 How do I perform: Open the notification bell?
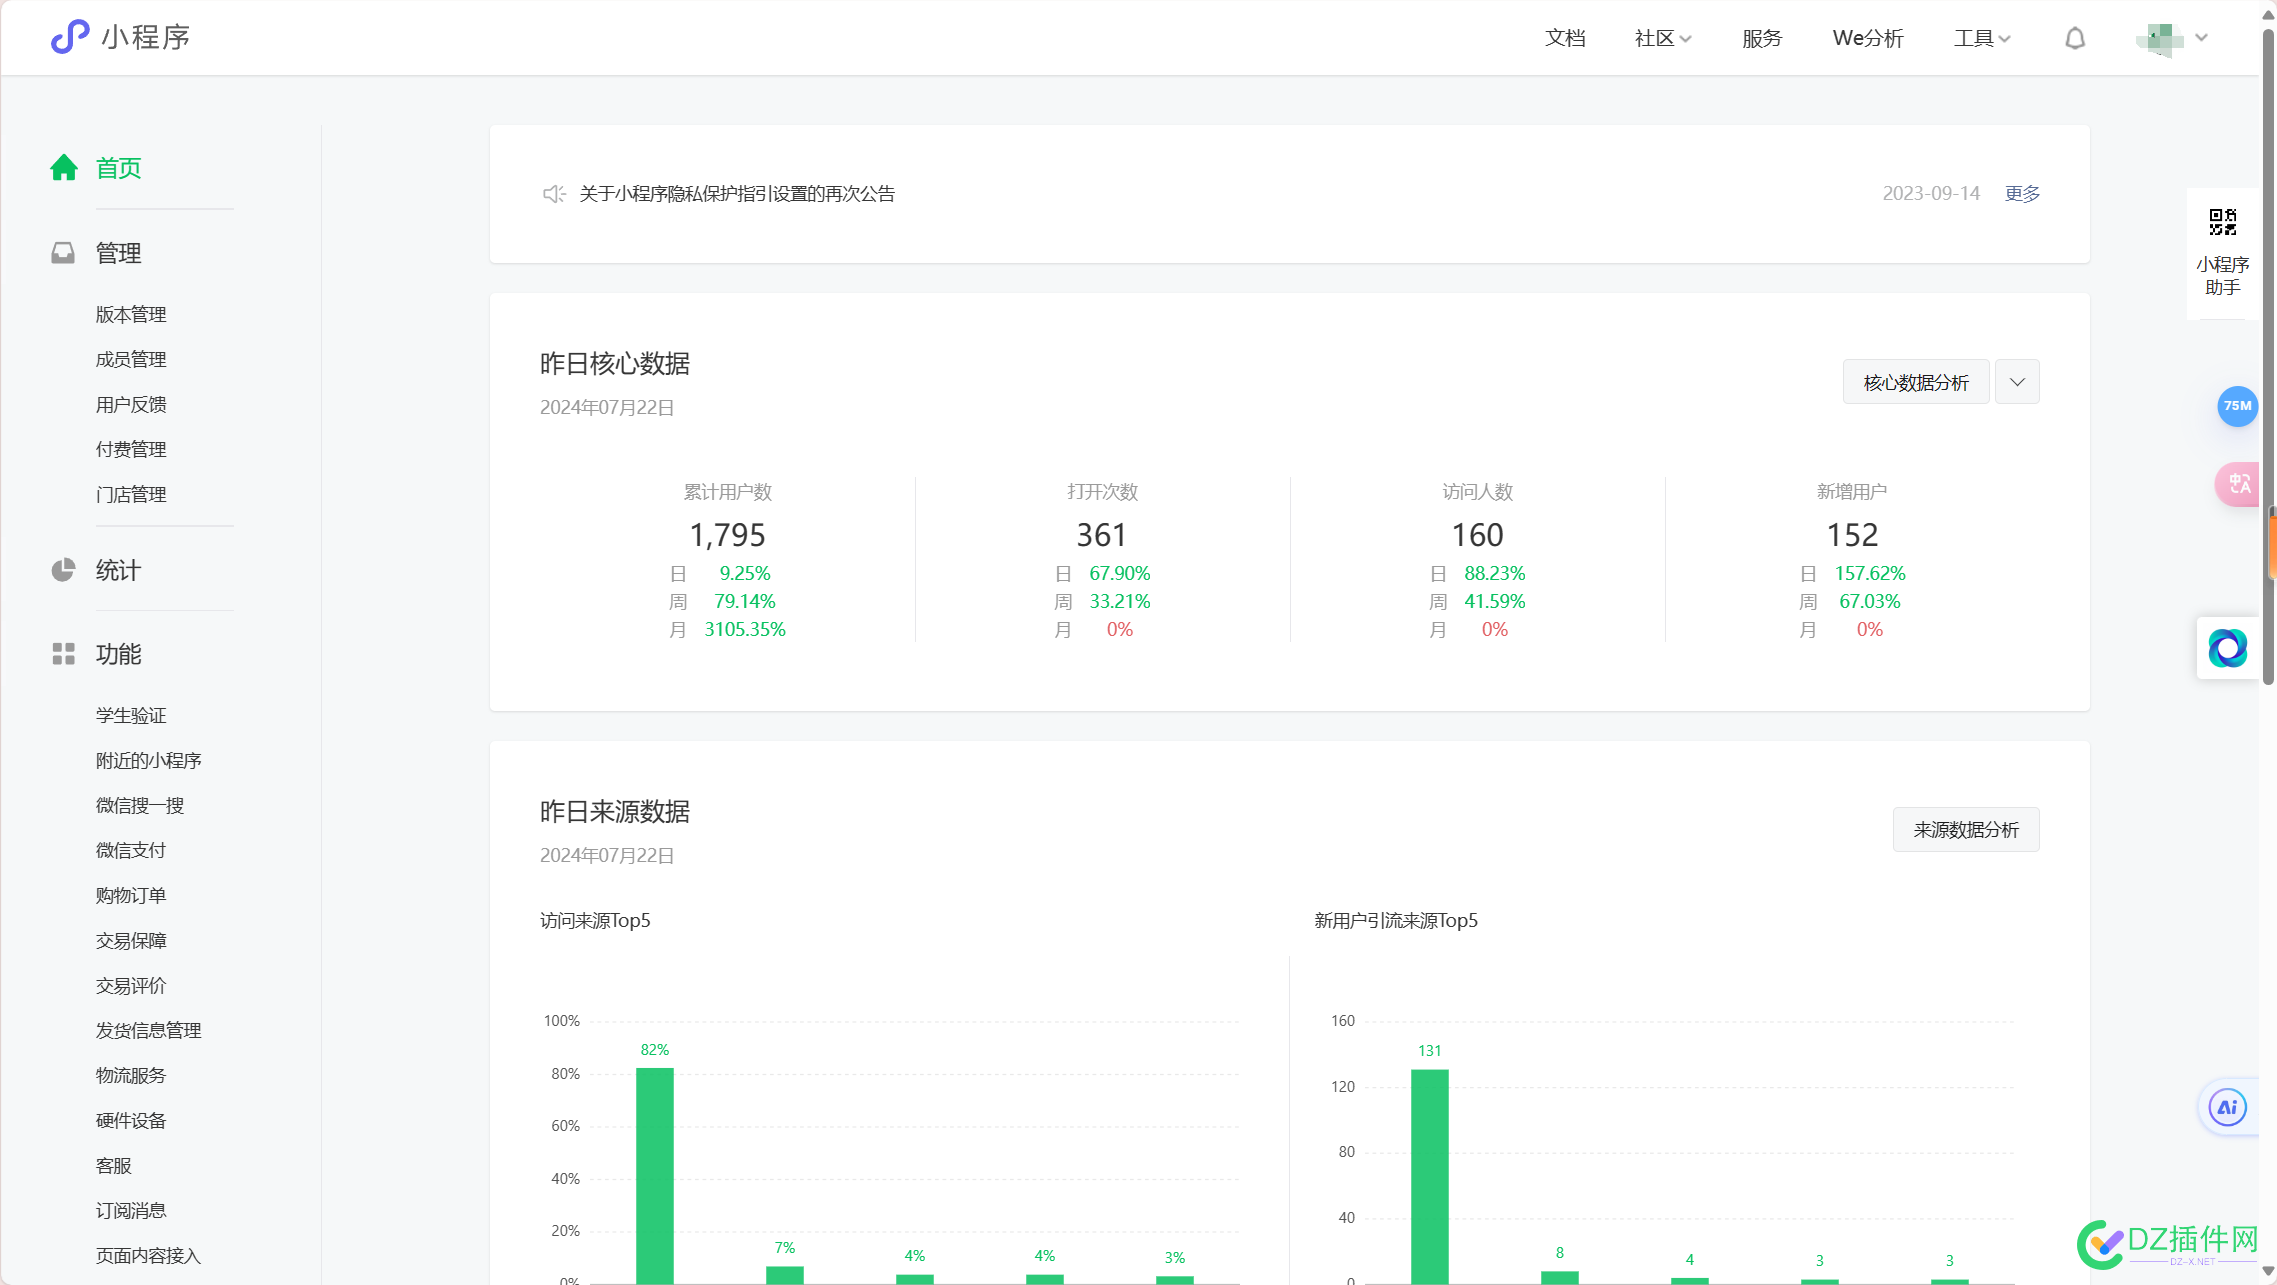click(x=2075, y=38)
